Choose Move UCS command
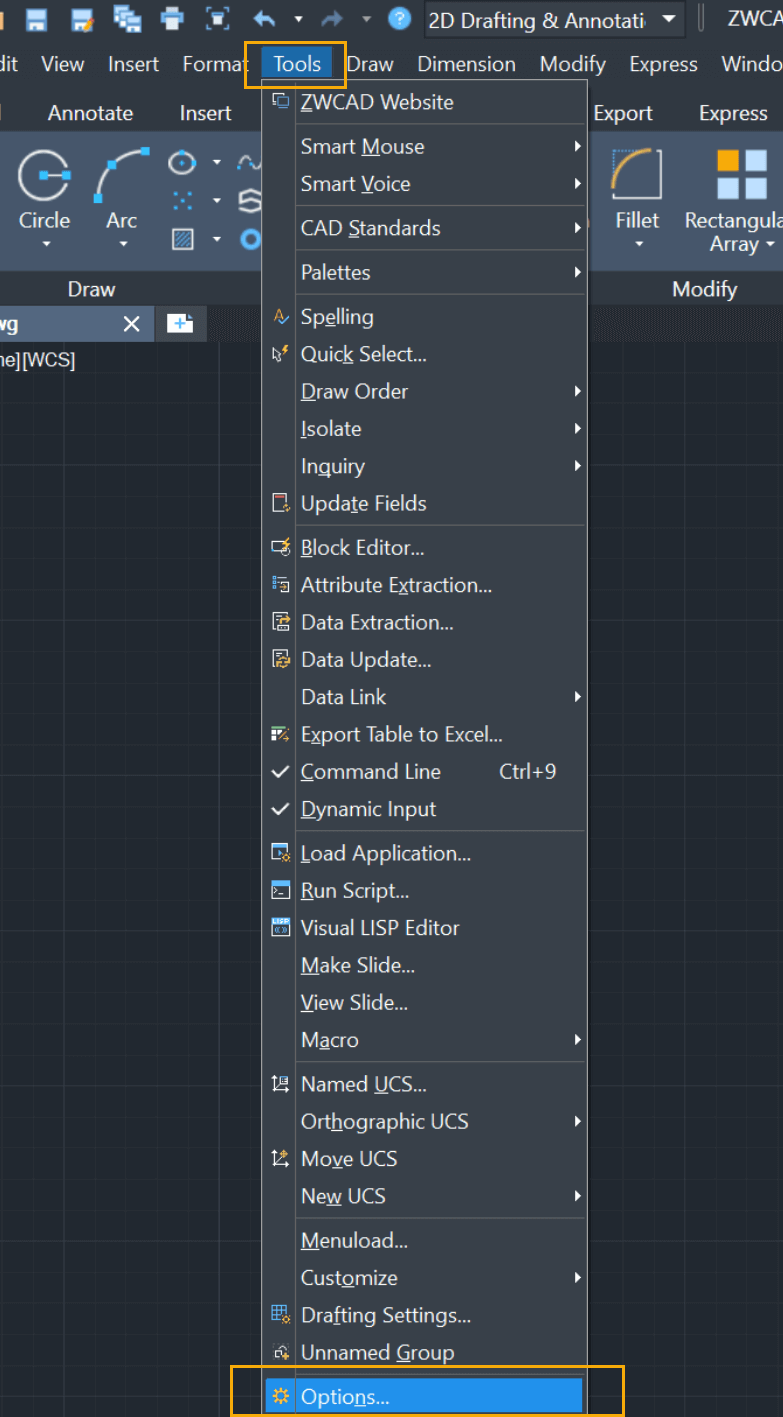This screenshot has height=1417, width=783. pyautogui.click(x=424, y=1159)
